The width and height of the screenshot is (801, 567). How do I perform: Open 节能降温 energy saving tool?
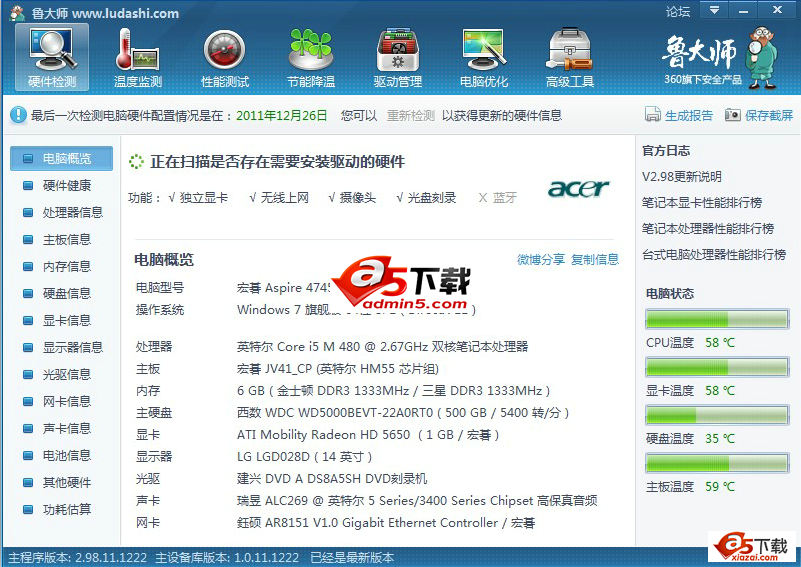pyautogui.click(x=311, y=57)
